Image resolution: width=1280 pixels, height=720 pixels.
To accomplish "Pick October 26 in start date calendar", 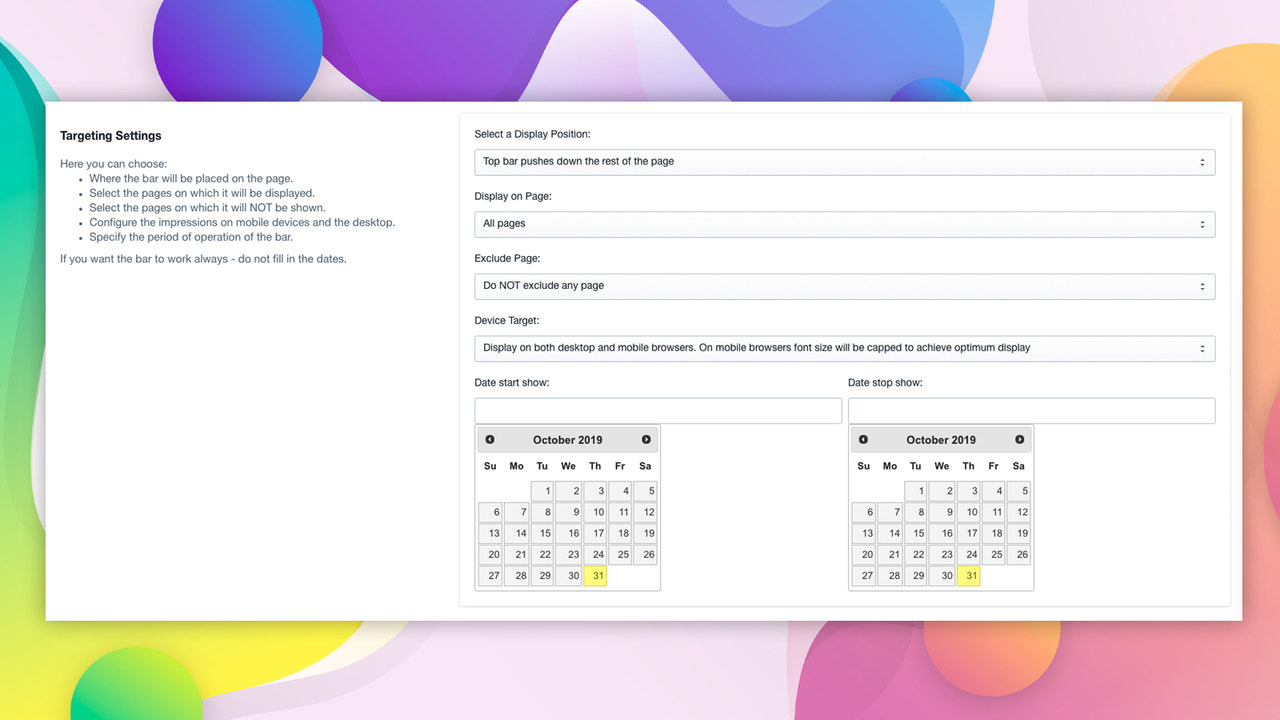I will [645, 555].
